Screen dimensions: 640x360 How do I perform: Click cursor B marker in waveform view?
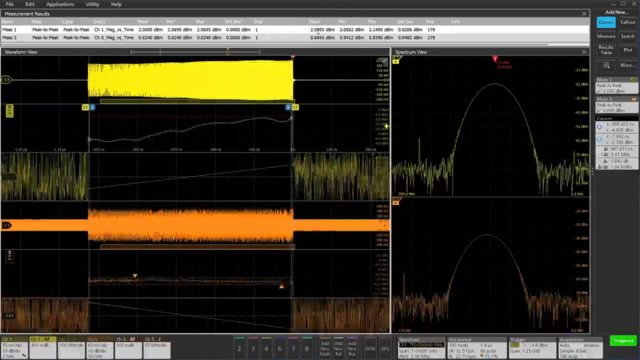pyautogui.click(x=288, y=107)
